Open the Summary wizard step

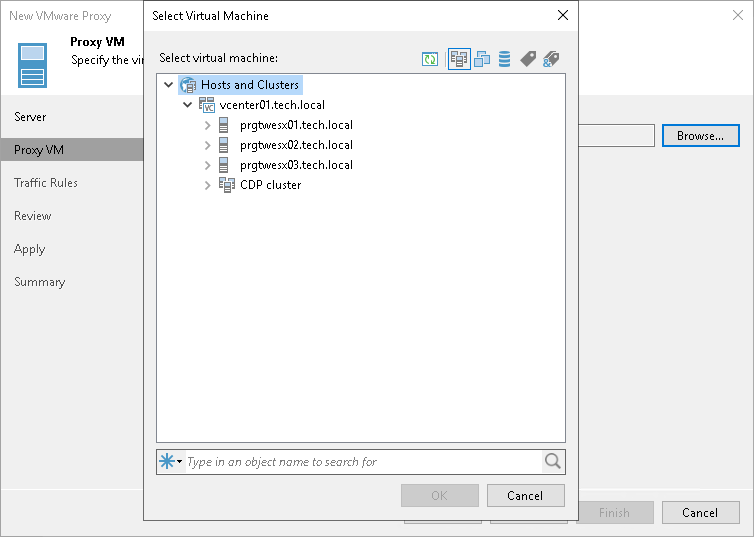tap(39, 282)
